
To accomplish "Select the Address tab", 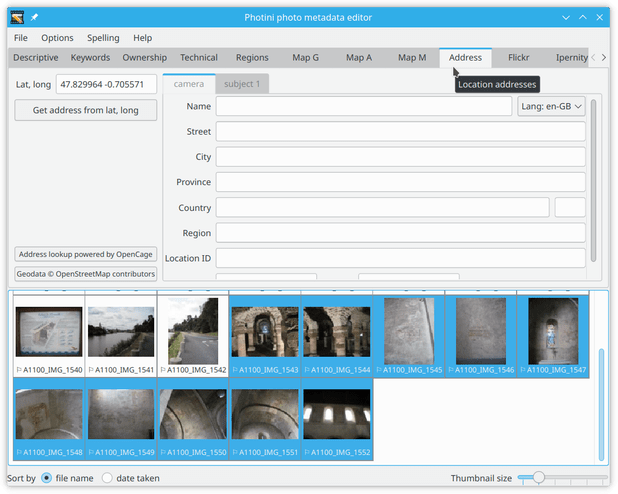I will point(465,58).
